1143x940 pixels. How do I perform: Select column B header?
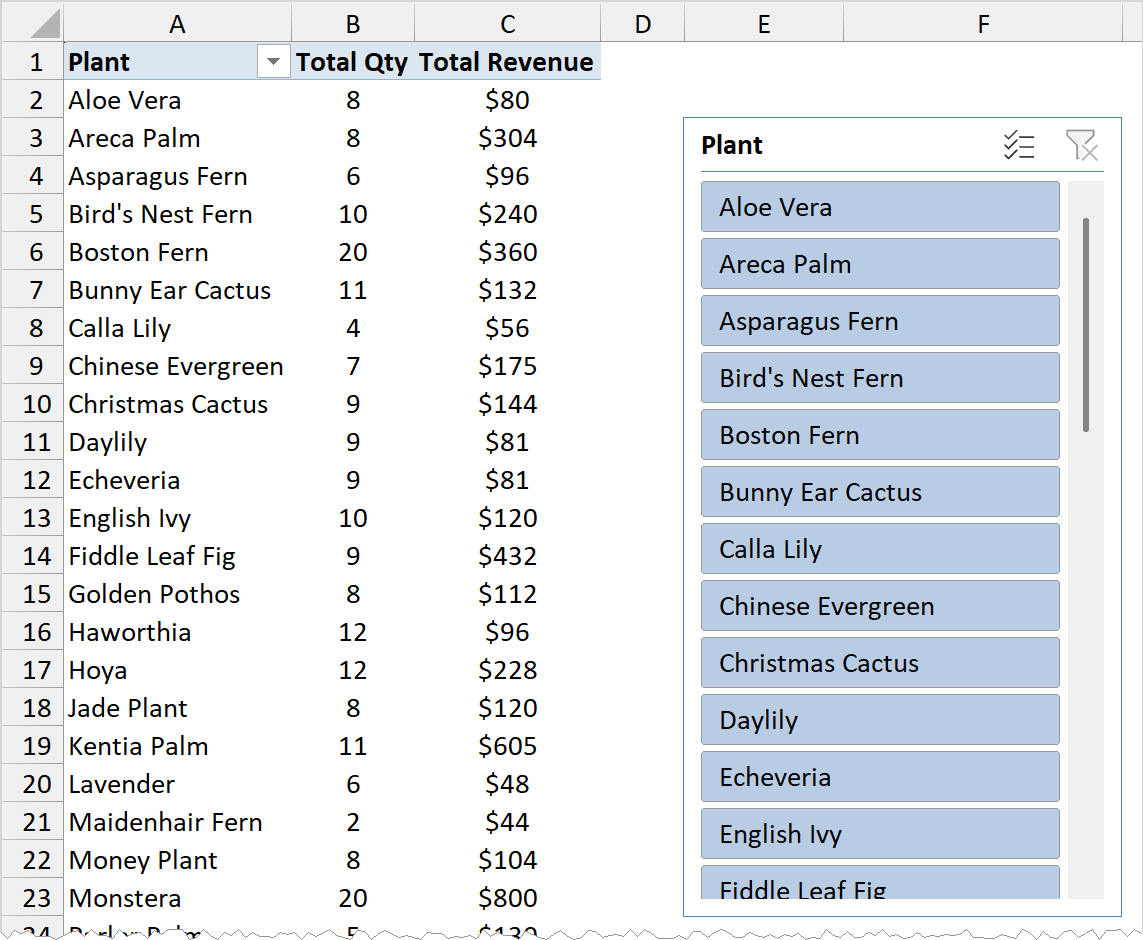click(x=353, y=23)
